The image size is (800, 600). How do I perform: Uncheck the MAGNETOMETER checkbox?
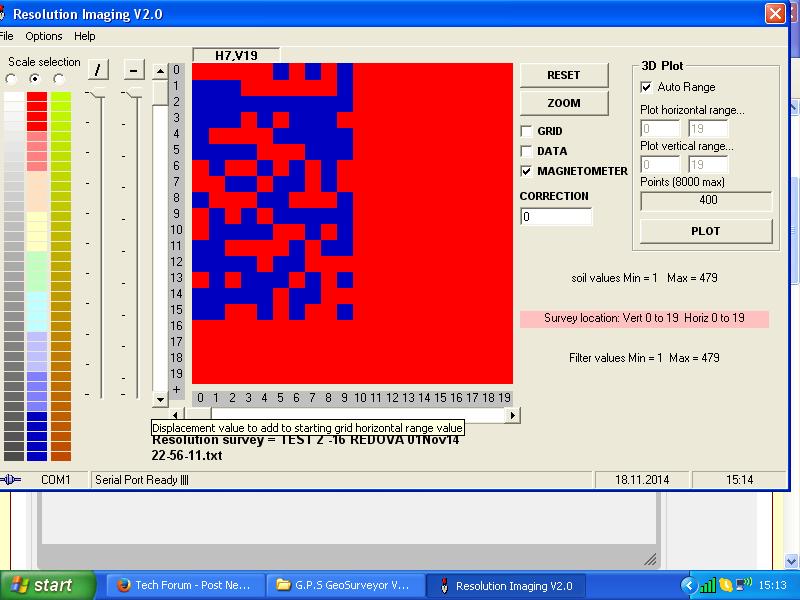point(526,171)
